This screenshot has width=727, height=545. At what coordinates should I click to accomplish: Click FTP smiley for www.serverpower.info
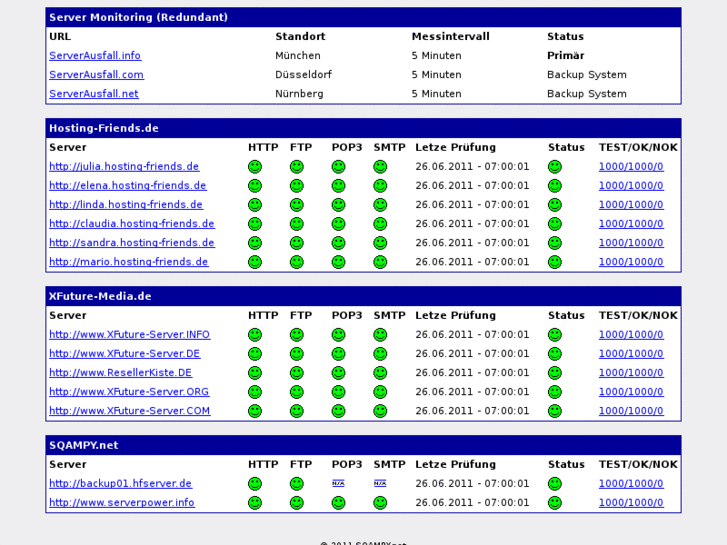pyautogui.click(x=297, y=502)
